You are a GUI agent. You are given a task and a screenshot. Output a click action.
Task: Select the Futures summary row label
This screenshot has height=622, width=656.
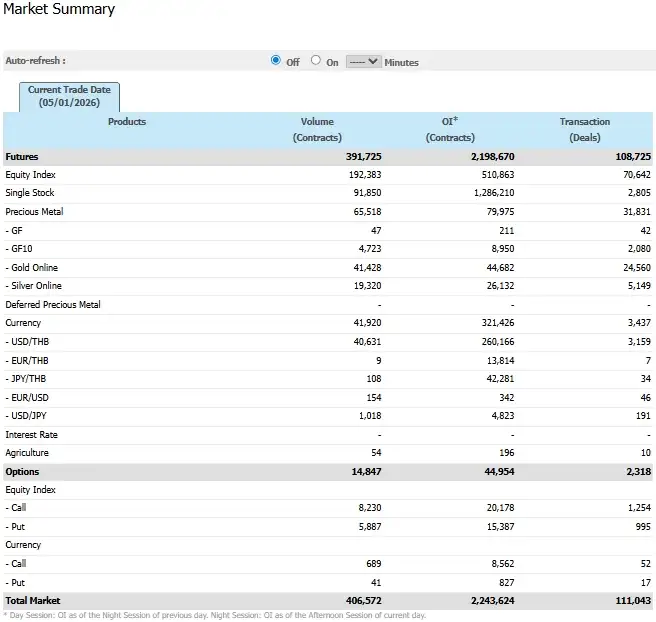pos(22,157)
